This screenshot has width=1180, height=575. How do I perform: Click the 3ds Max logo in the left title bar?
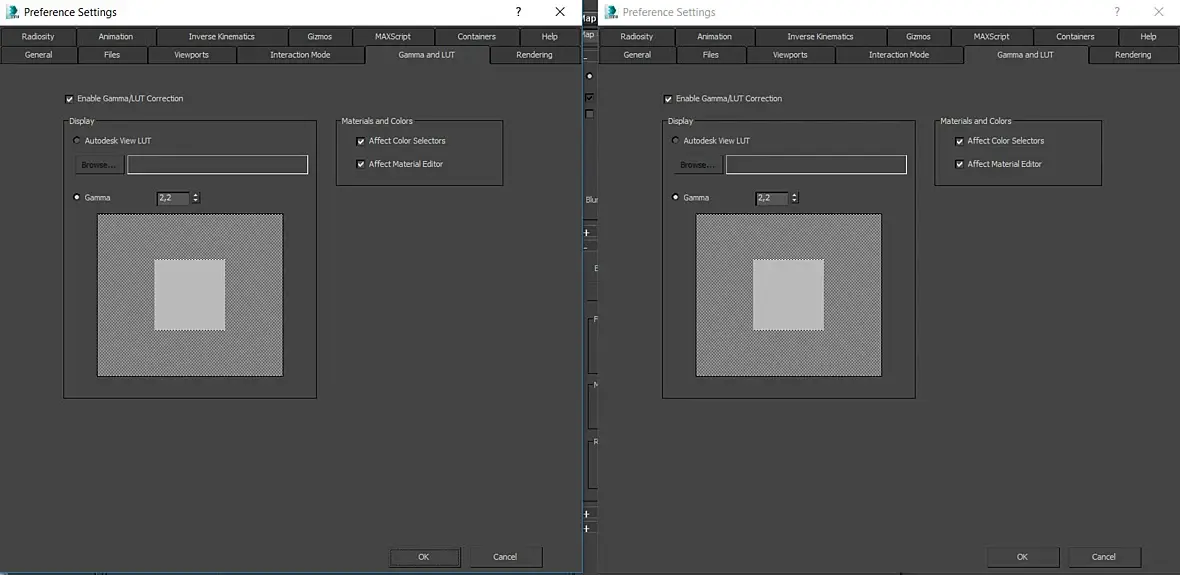(11, 12)
